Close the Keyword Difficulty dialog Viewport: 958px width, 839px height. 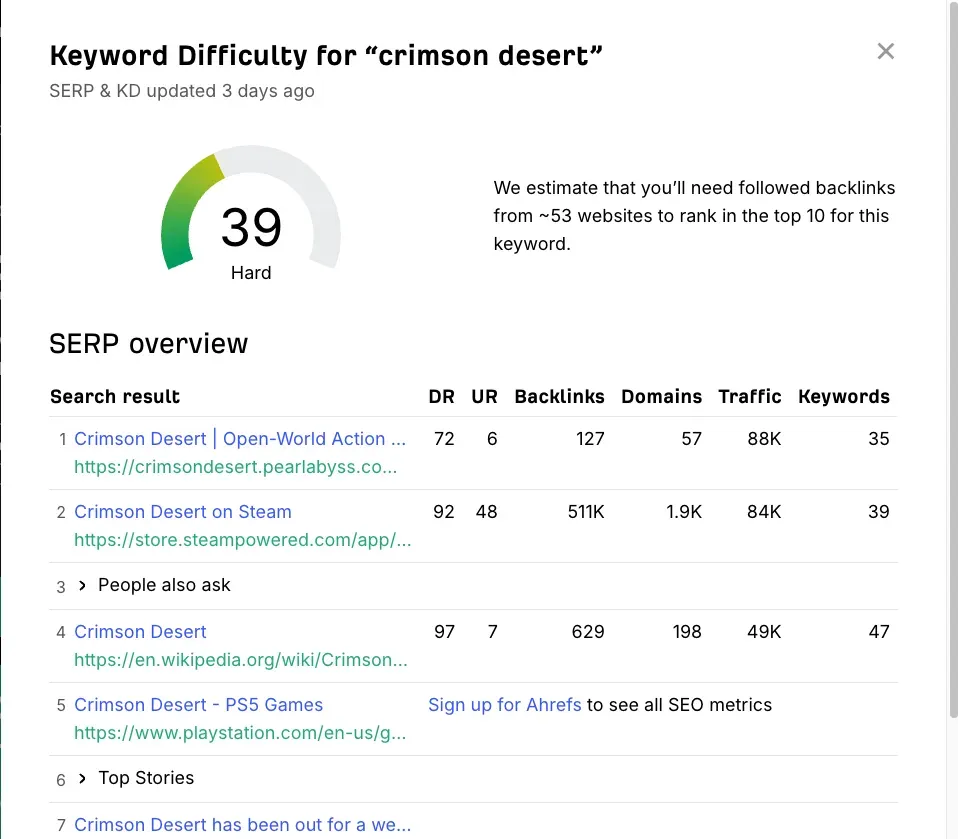pos(885,51)
